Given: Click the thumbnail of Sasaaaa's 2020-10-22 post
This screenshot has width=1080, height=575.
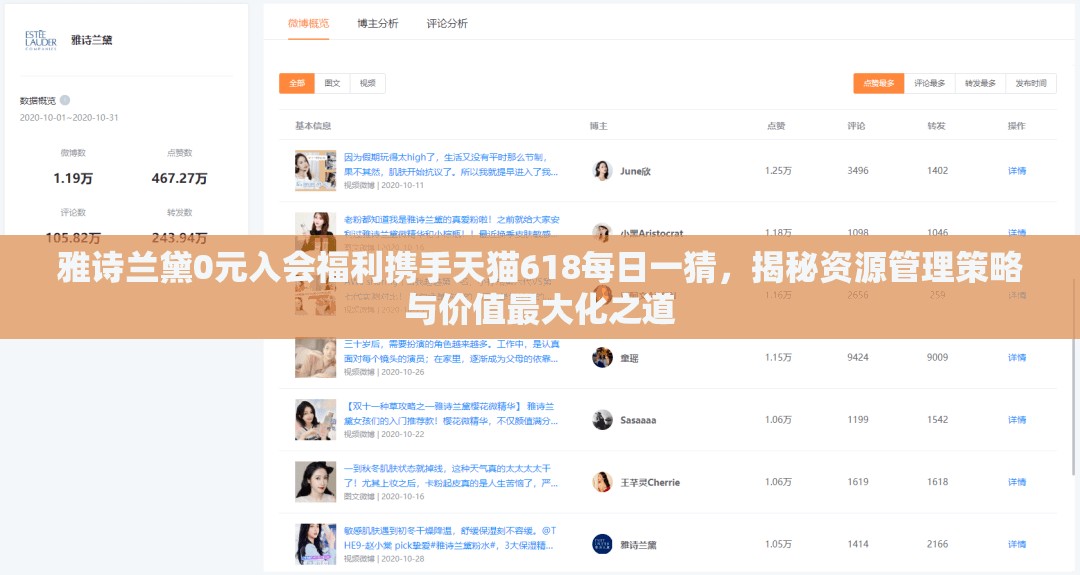Looking at the screenshot, I should point(315,419).
